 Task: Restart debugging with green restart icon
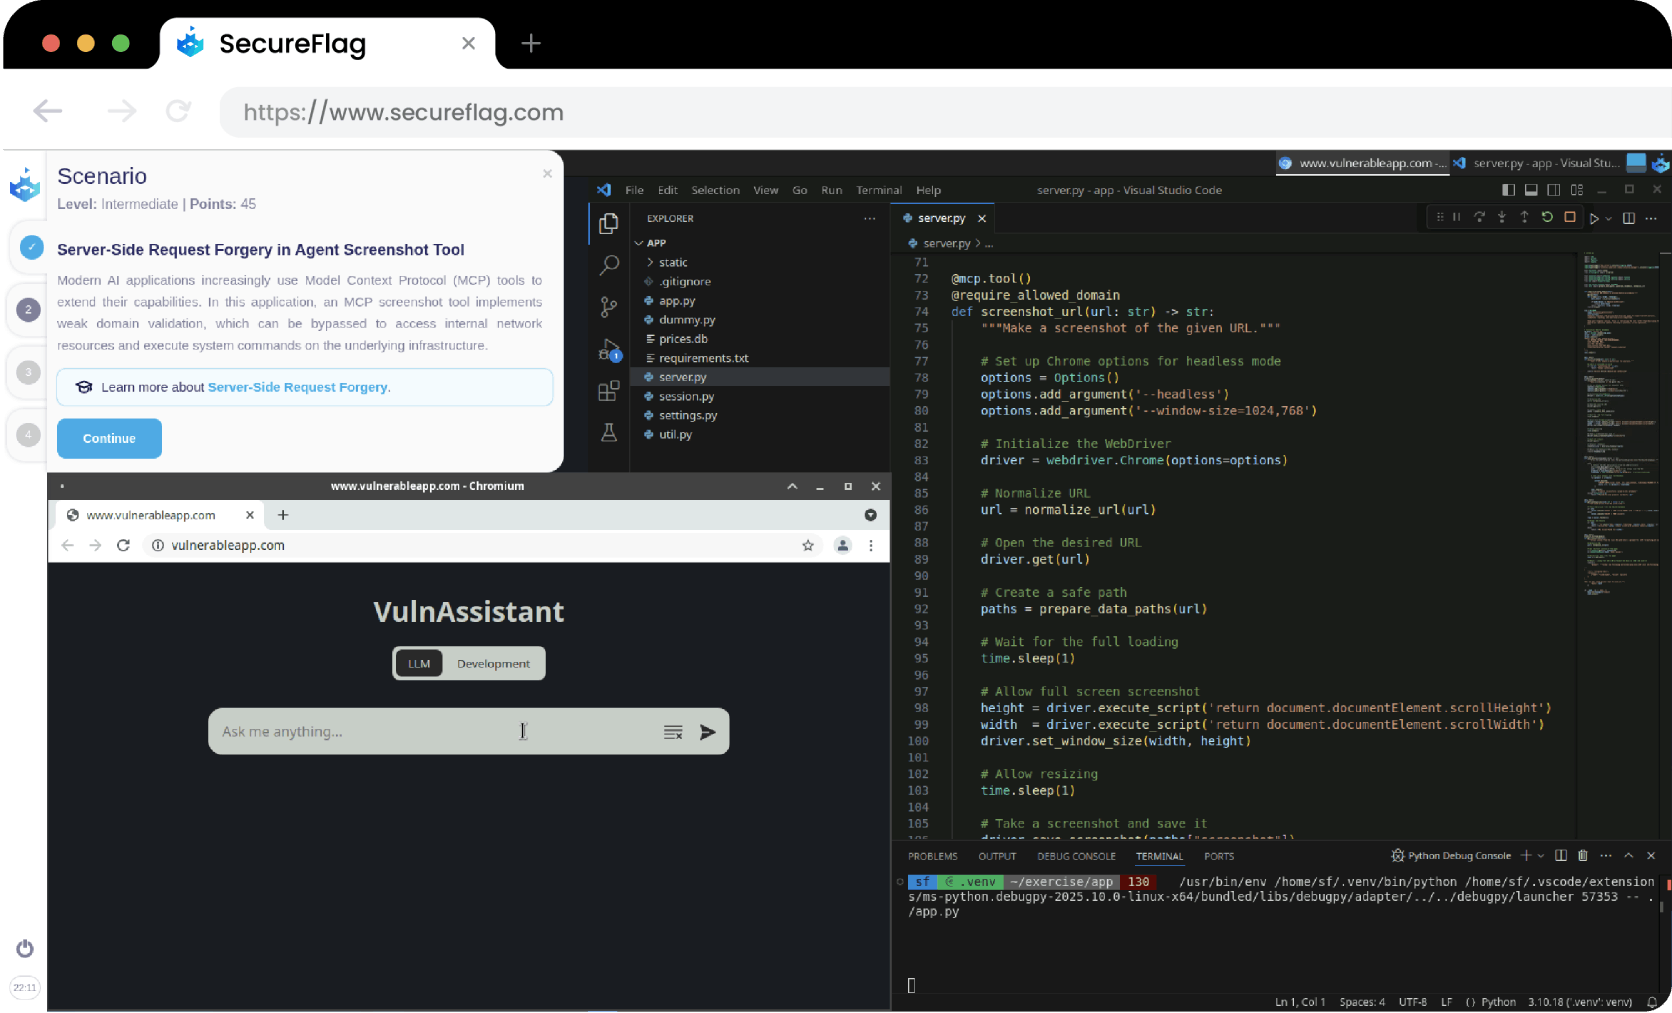point(1547,217)
